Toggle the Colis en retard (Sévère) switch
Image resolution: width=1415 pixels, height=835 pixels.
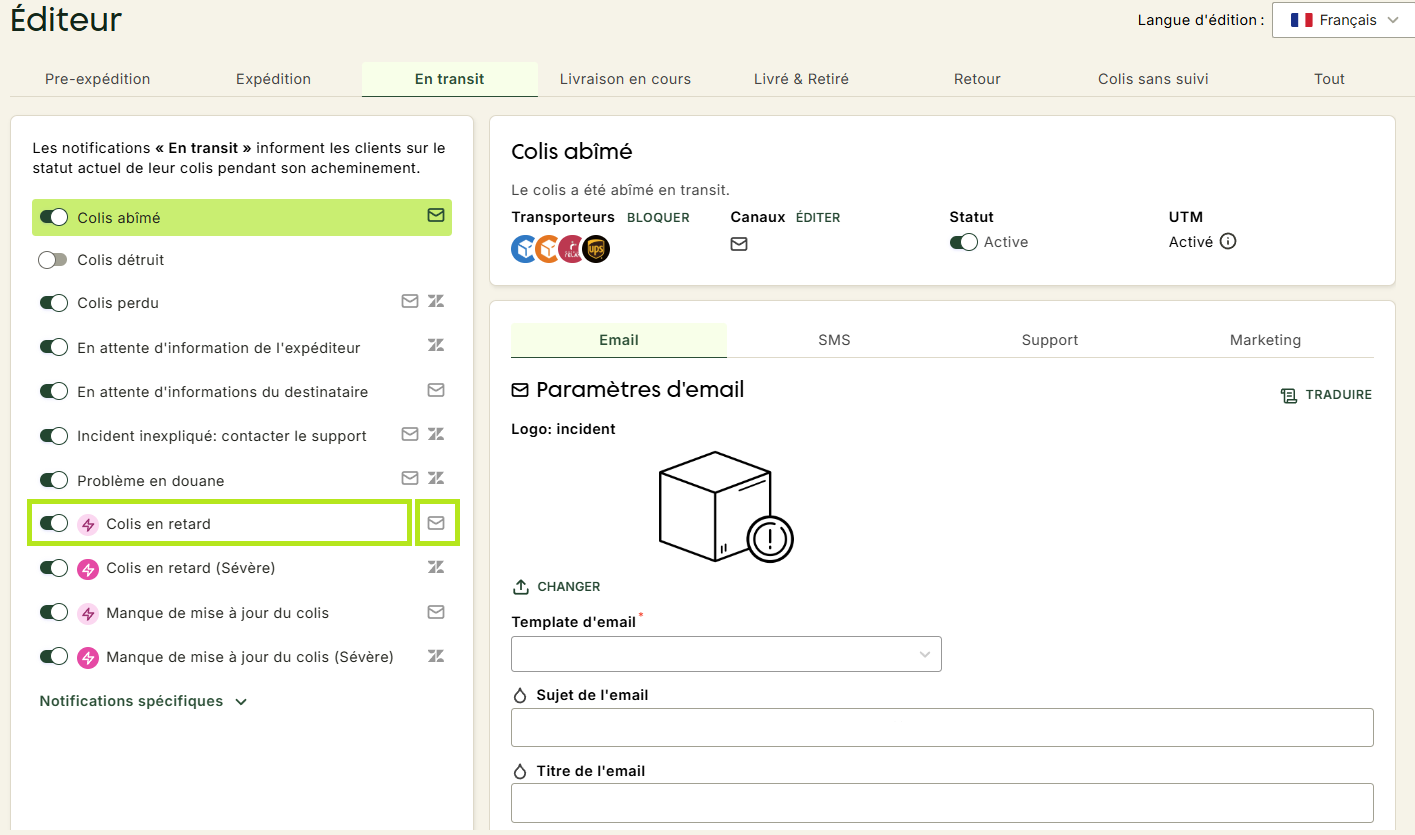point(54,568)
